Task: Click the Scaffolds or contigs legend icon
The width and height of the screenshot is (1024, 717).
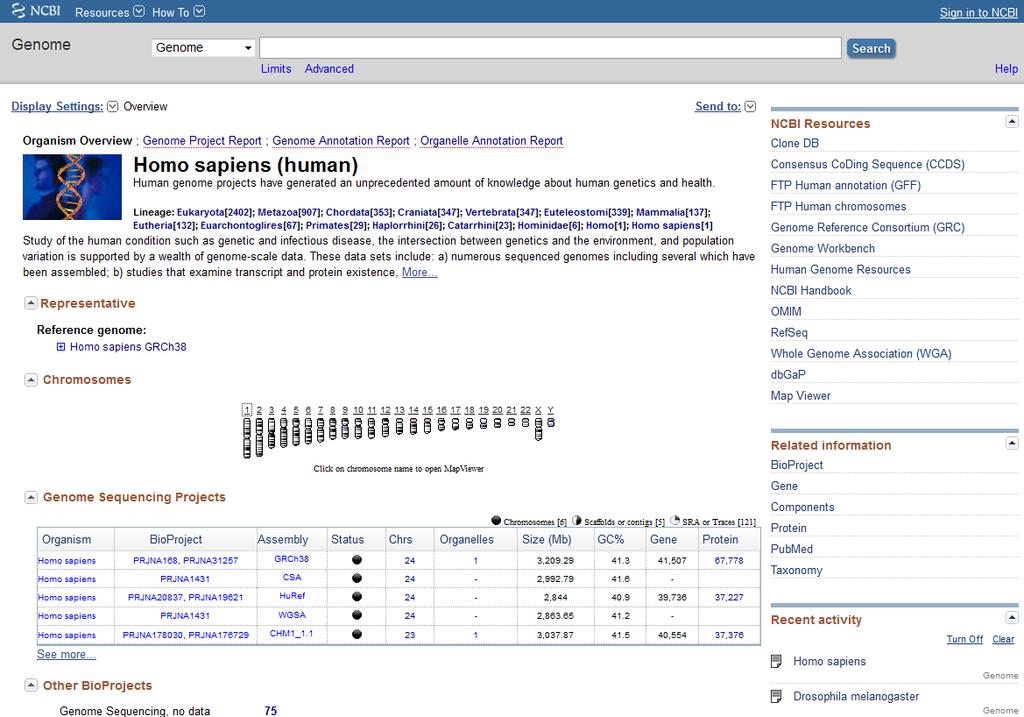Action: pos(577,520)
